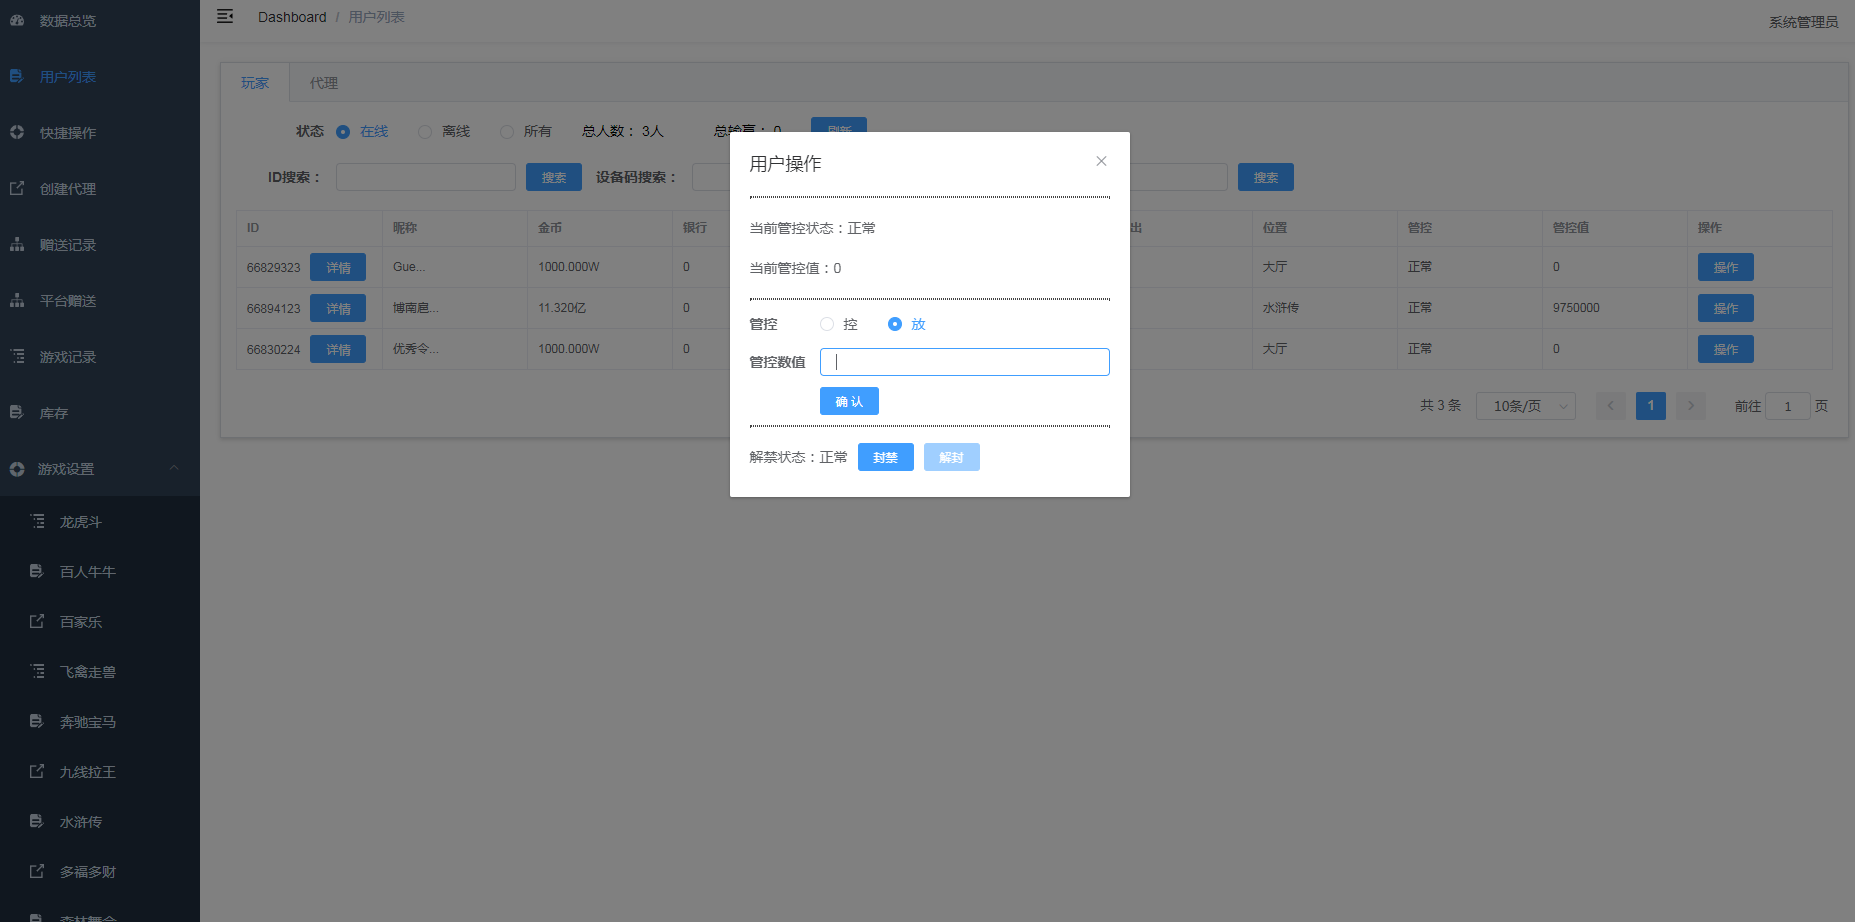The height and width of the screenshot is (922, 1855).
Task: Click the sidebar collapse hamburger icon
Action: [x=225, y=16]
